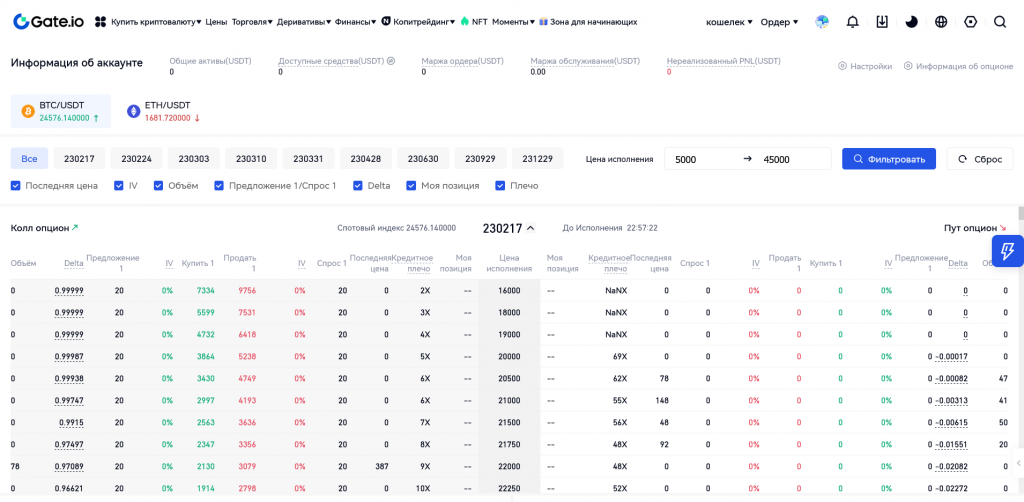This screenshot has width=1024, height=502.
Task: Open the Ордер dropdown
Action: (x=780, y=22)
